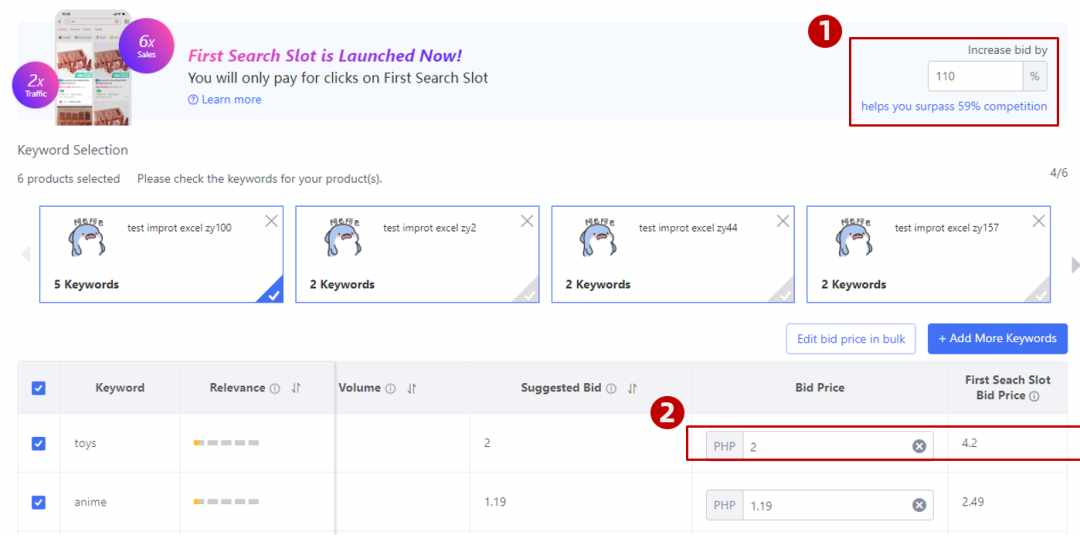Click Add More Keywords button
Viewport: 1080px width, 535px height.
pyautogui.click(x=997, y=339)
